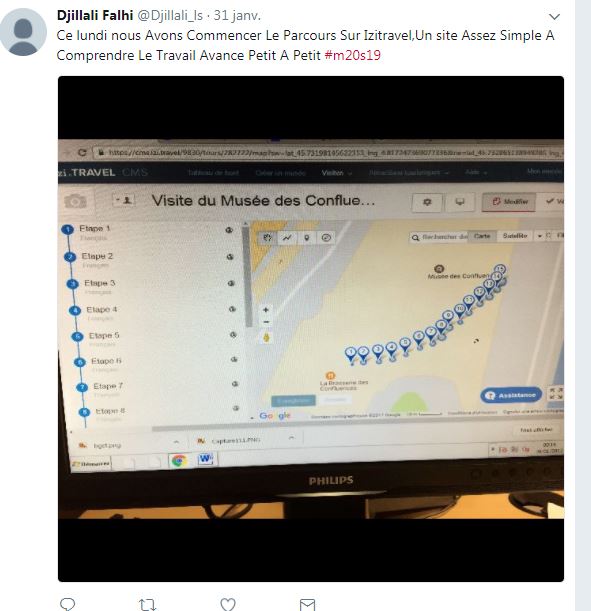This screenshot has height=611, width=591.
Task: Expand the tweet options chevron
Action: coord(554,17)
